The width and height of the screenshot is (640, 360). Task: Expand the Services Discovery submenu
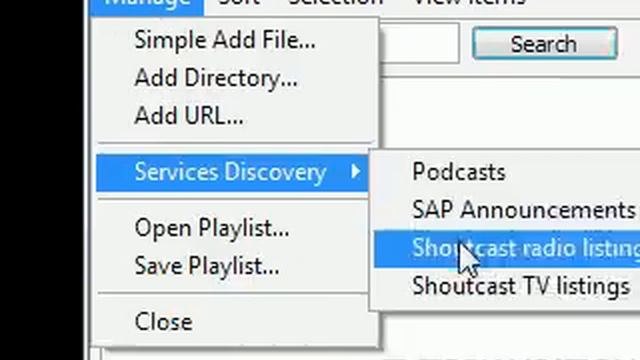point(232,172)
